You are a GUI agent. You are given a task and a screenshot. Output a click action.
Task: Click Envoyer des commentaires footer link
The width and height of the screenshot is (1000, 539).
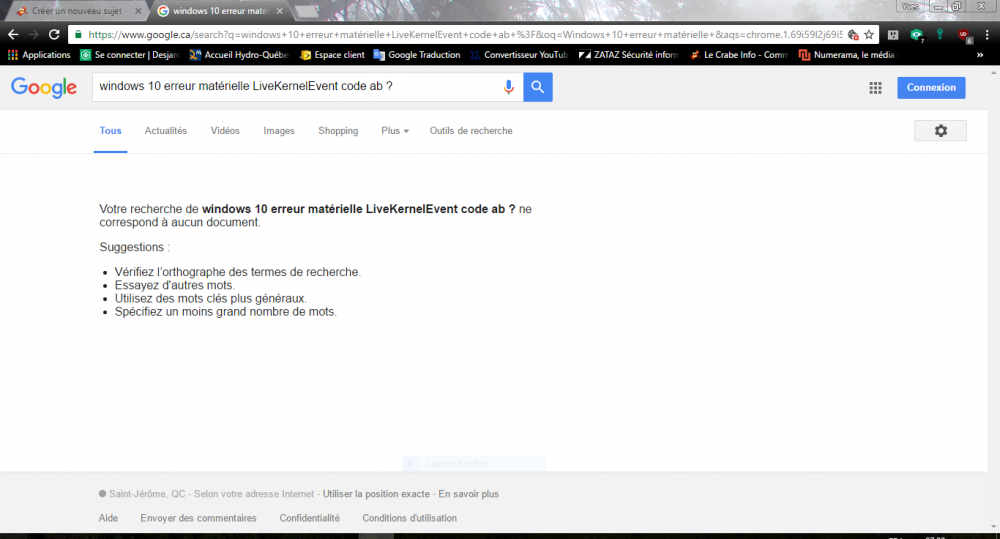click(x=198, y=518)
